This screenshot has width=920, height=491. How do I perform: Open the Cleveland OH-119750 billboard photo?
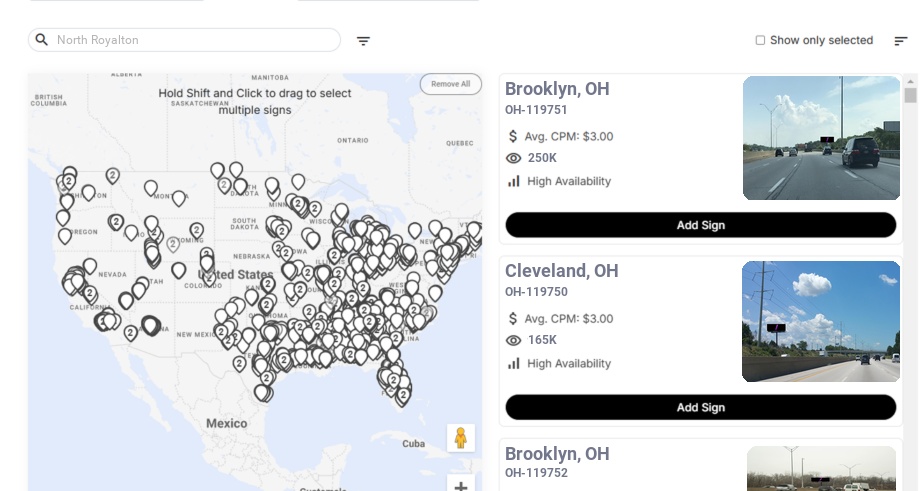point(821,321)
